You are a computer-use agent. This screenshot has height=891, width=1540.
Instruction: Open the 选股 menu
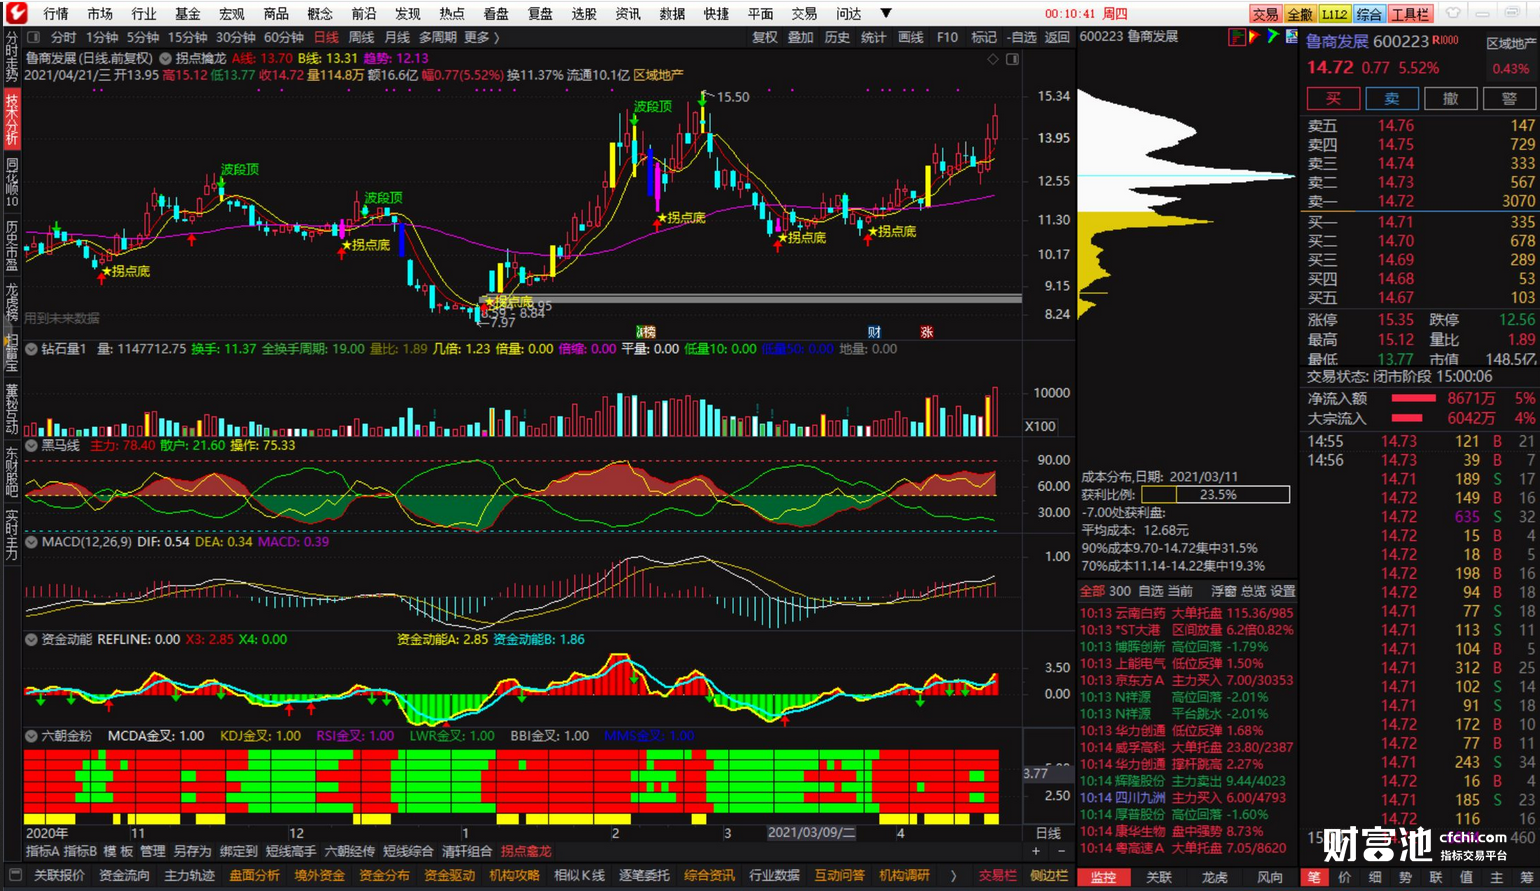[x=584, y=13]
